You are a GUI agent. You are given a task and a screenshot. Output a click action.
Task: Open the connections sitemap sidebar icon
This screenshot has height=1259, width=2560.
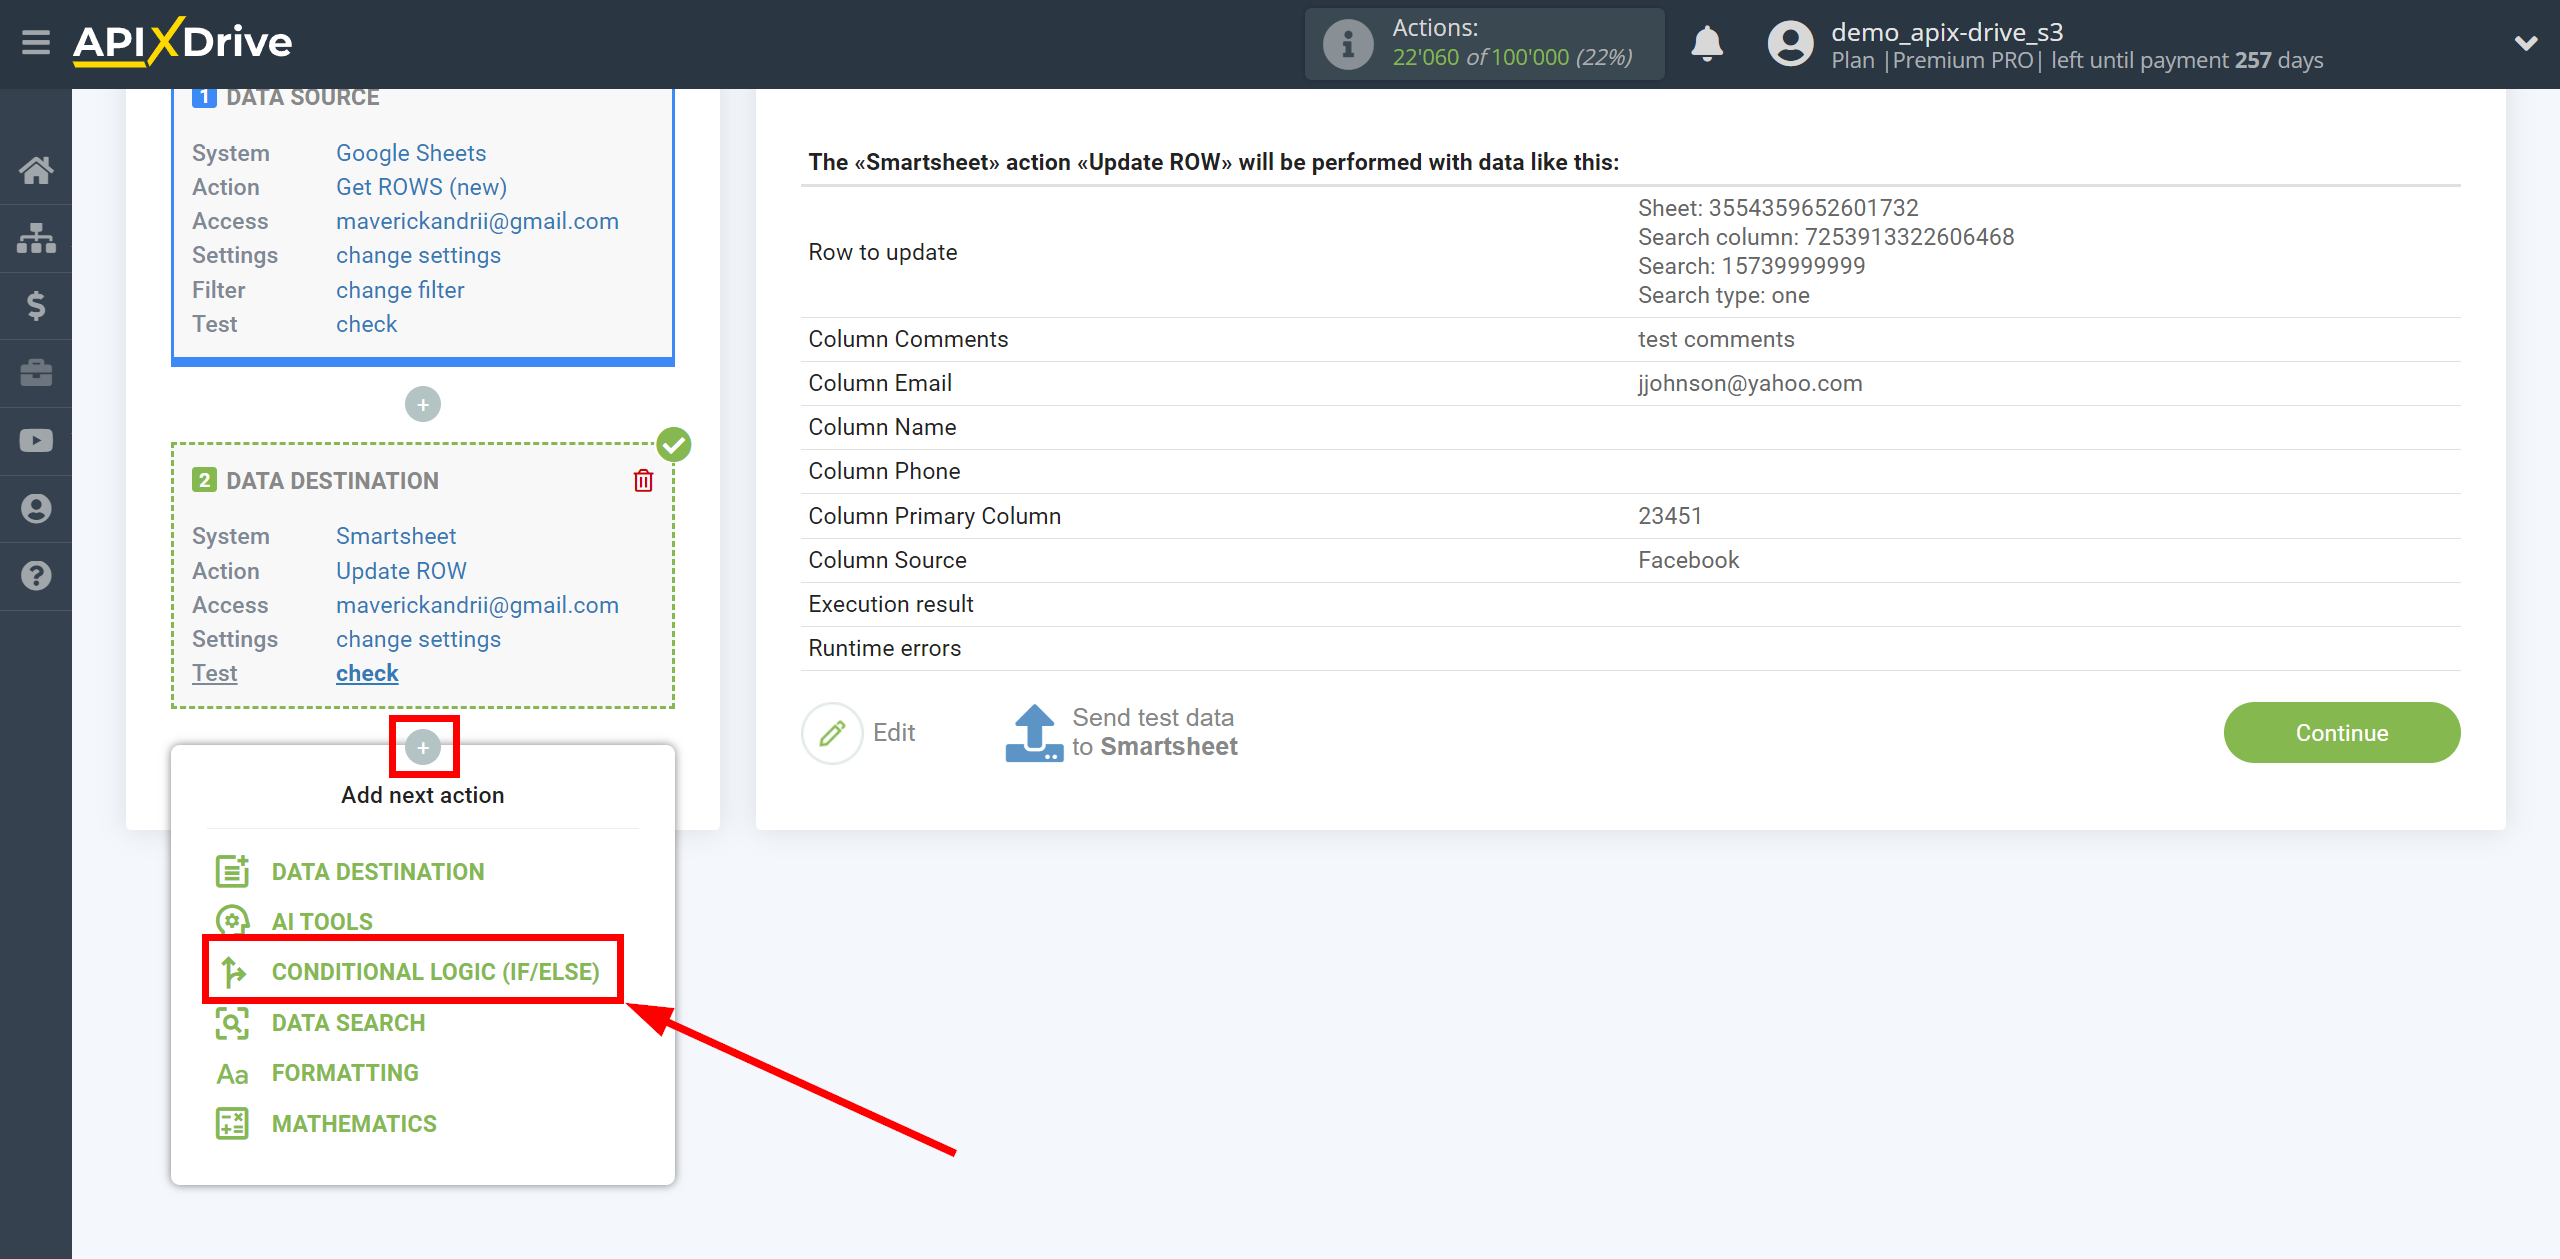(x=36, y=238)
